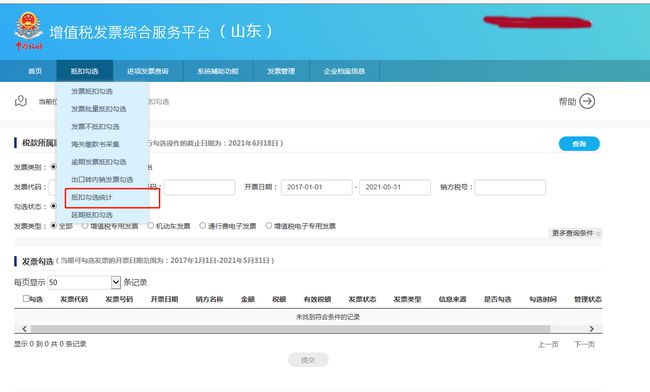Click the 开票日期 column header
The height and width of the screenshot is (392, 650).
point(165,299)
